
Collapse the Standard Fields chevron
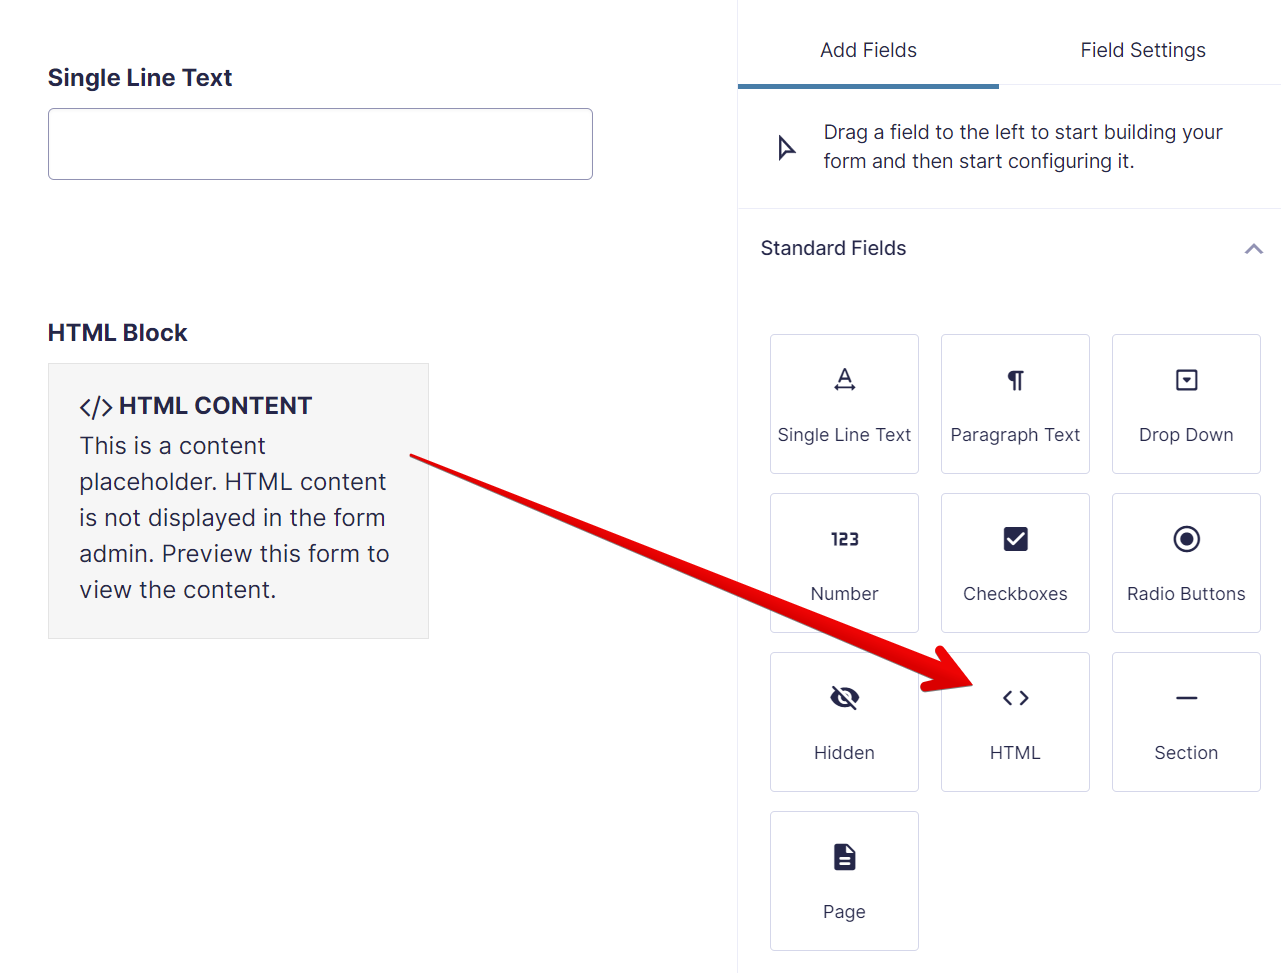pyautogui.click(x=1253, y=248)
